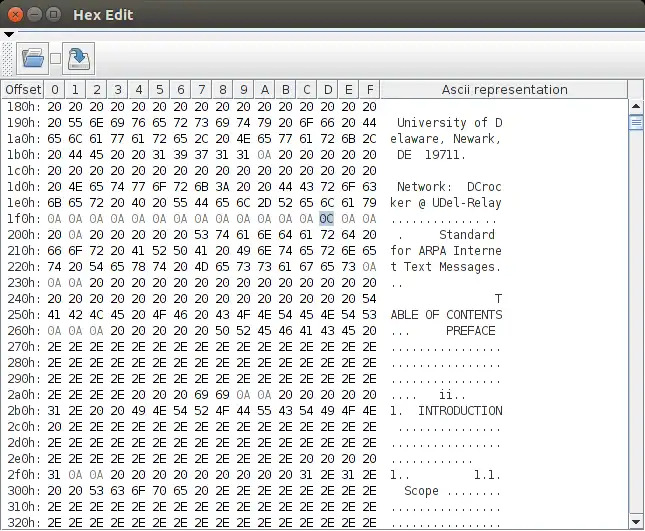
Task: Select byte 70 in row 300h
Action: pos(159,491)
